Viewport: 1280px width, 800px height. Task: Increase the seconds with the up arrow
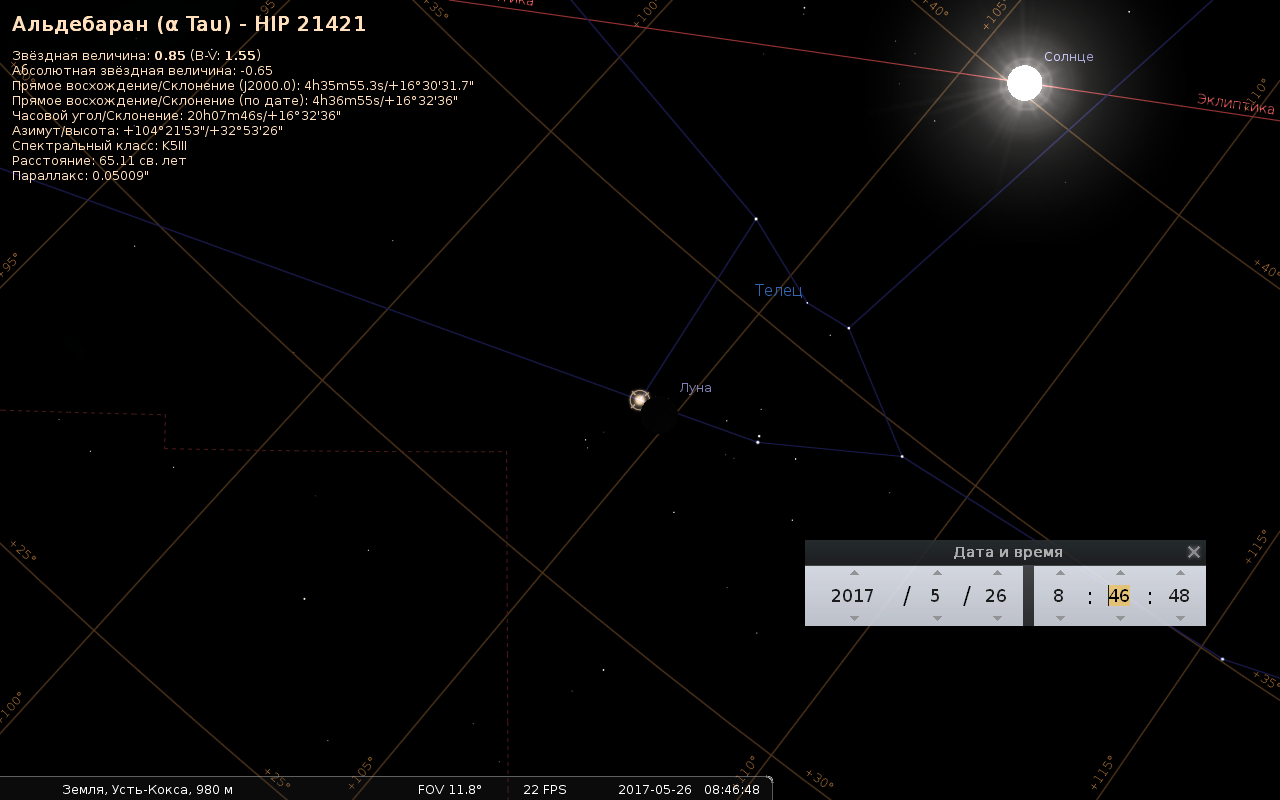(x=1180, y=573)
